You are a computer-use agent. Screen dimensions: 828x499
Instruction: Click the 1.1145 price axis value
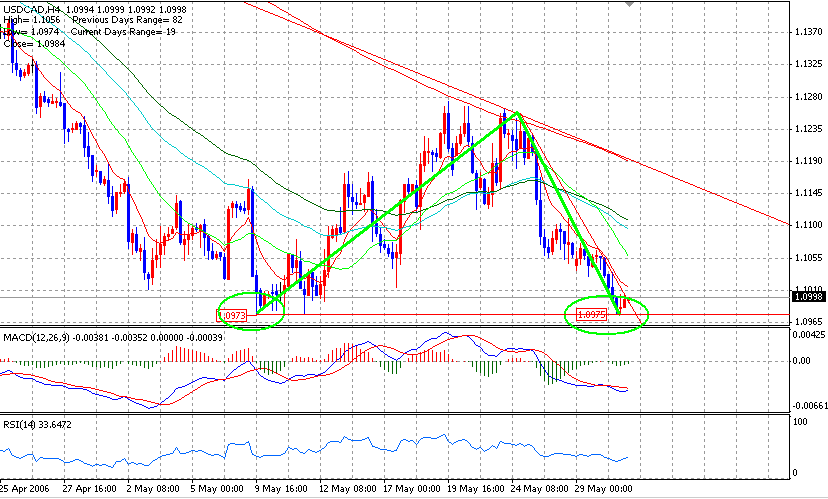coord(808,193)
